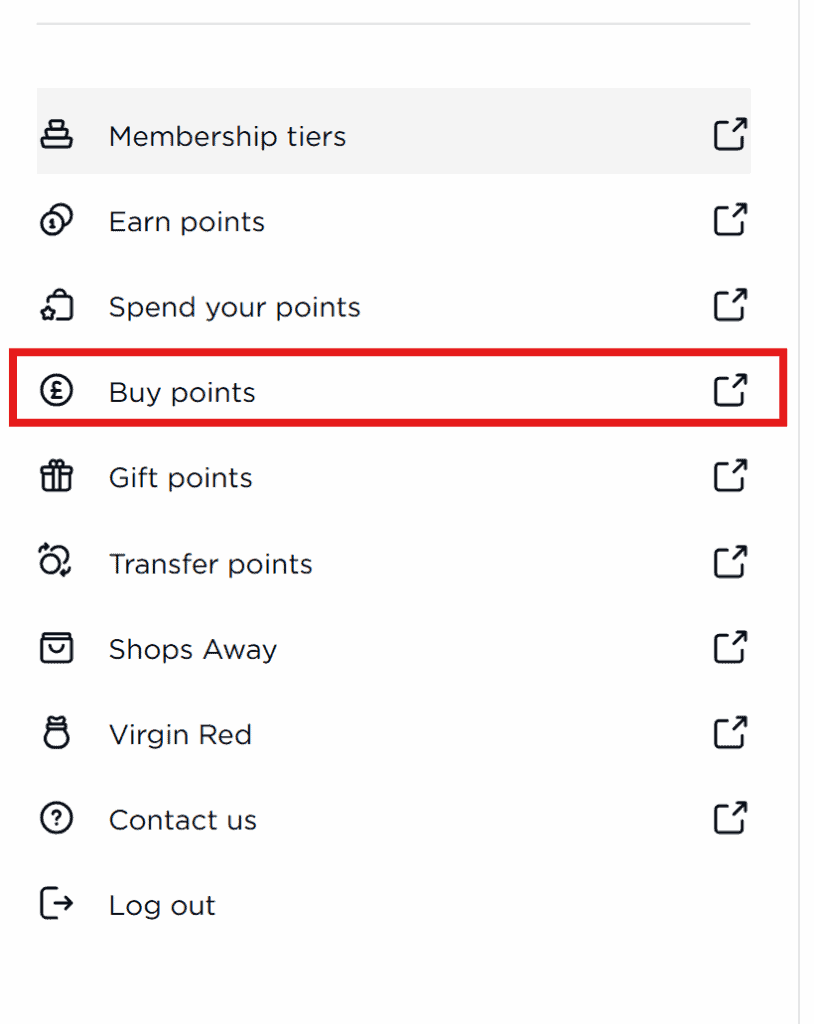Click the Spend your points bag icon
The image size is (814, 1024).
coord(56,306)
